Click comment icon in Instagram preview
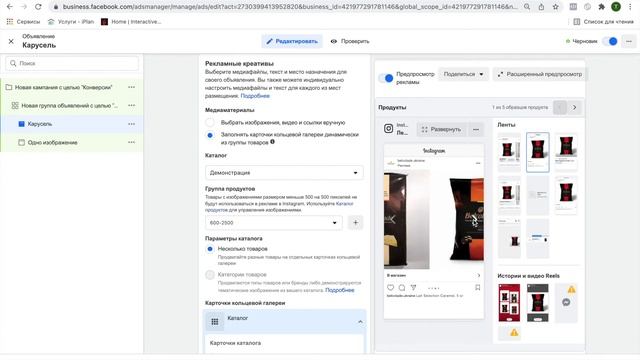640x360 pixels. 402,288
